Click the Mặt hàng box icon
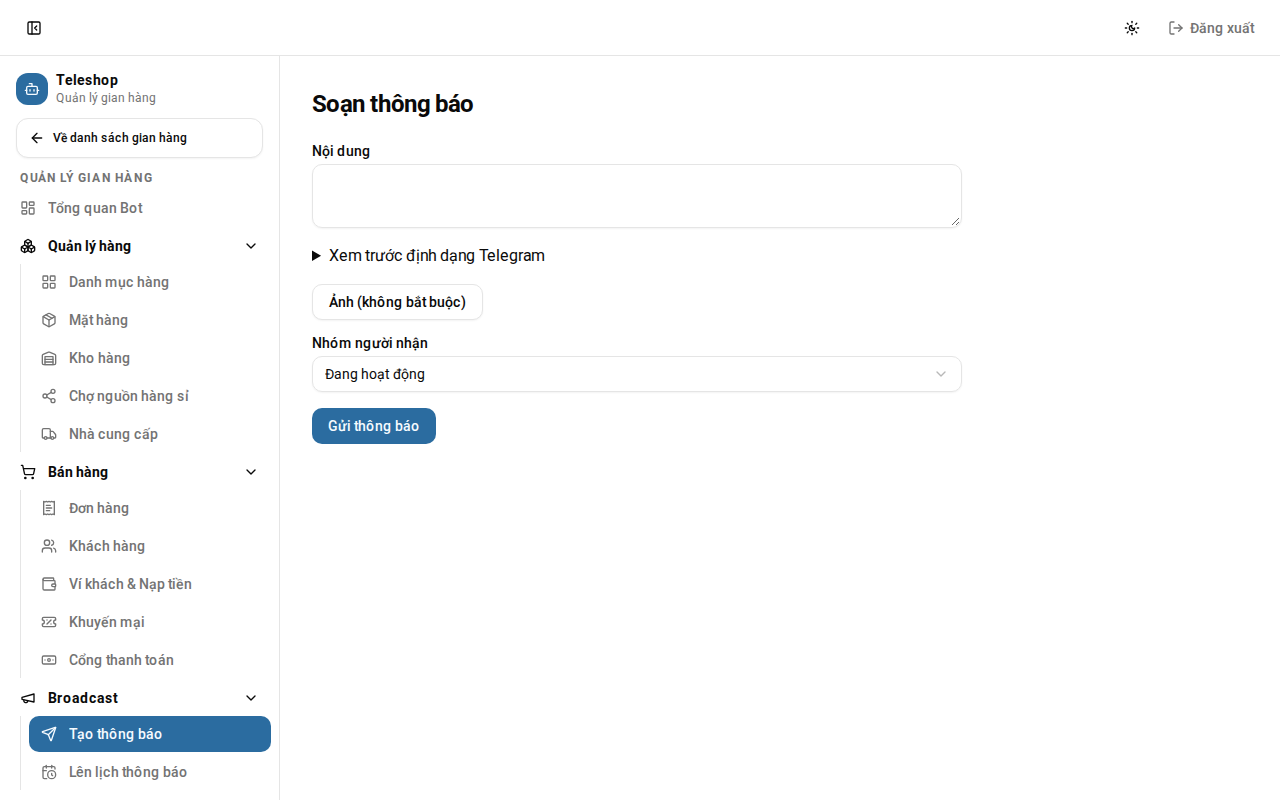 (x=49, y=320)
